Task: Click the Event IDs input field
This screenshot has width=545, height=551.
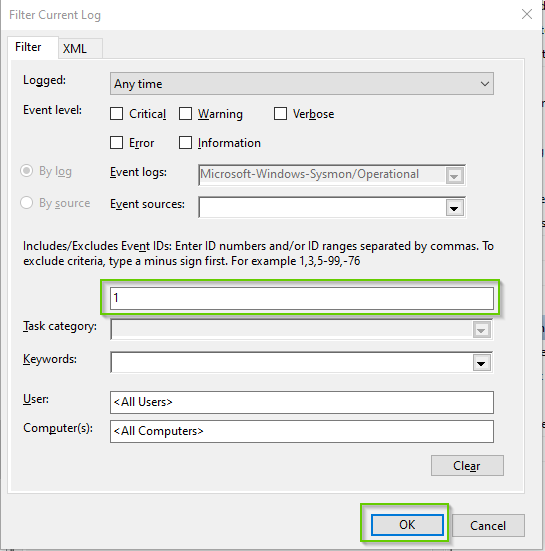Action: [x=301, y=298]
